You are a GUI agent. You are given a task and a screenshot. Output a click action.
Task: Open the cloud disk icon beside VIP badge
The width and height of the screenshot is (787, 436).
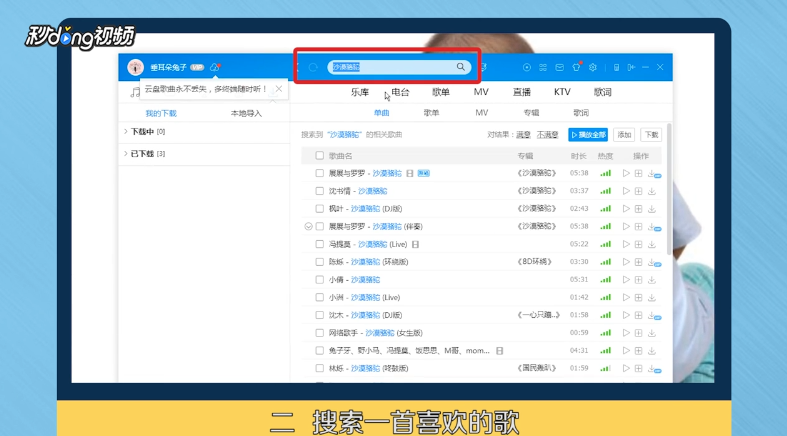click(215, 67)
